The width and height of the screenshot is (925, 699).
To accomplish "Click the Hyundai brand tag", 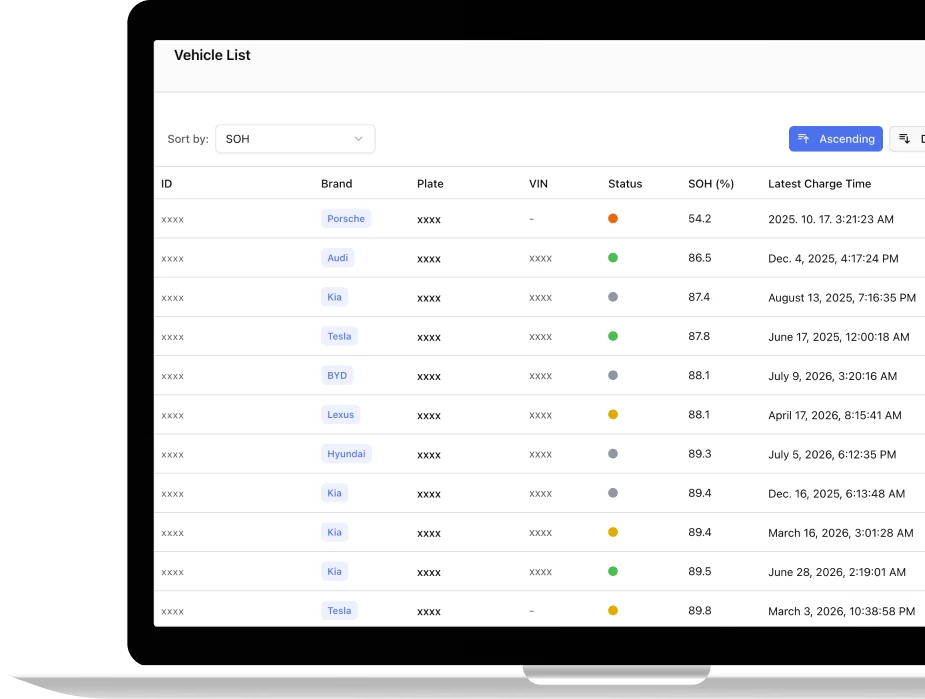I will coord(346,454).
